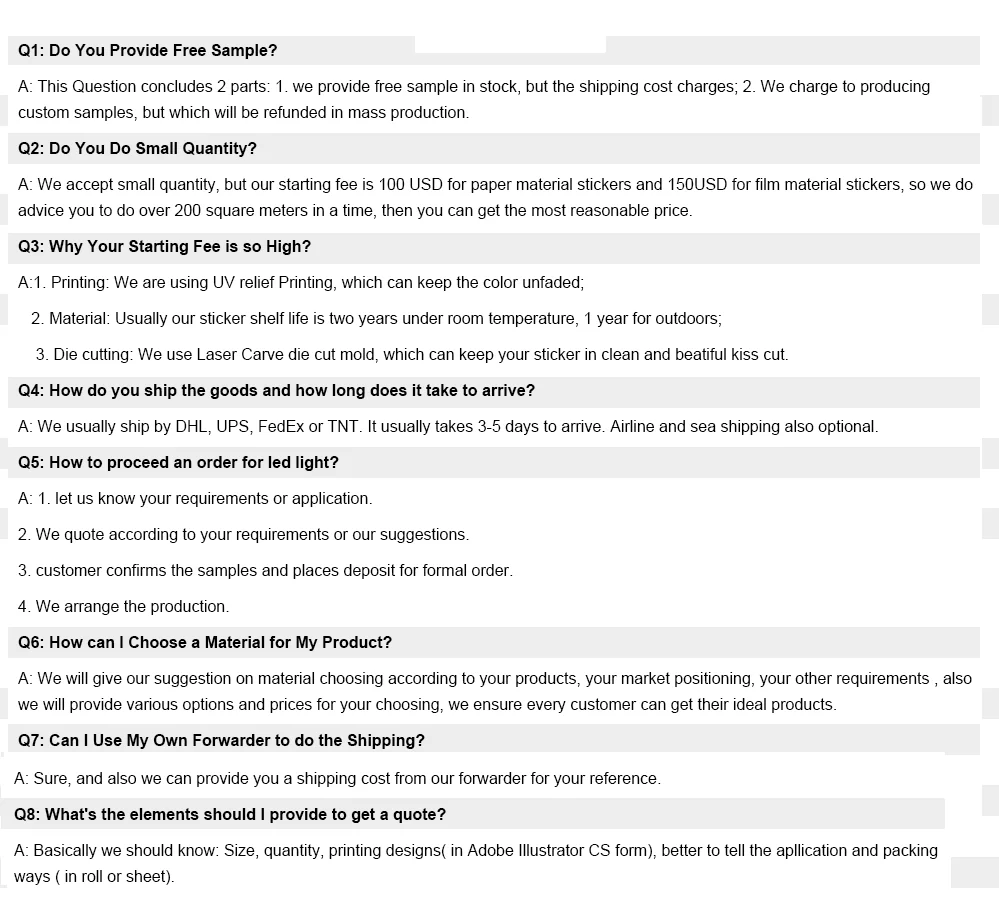Click the Q7 own forwarder question heading

[222, 741]
